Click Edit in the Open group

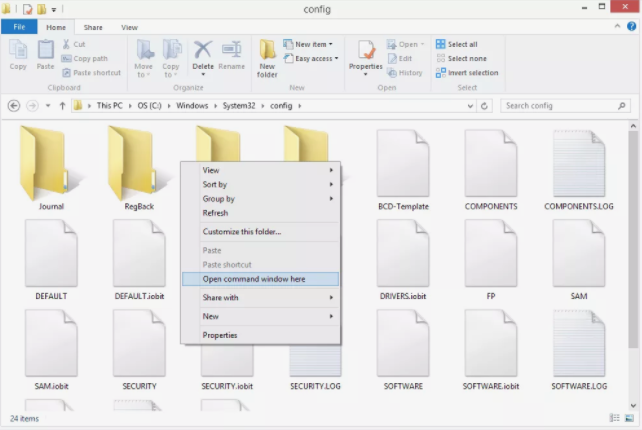[x=400, y=59]
